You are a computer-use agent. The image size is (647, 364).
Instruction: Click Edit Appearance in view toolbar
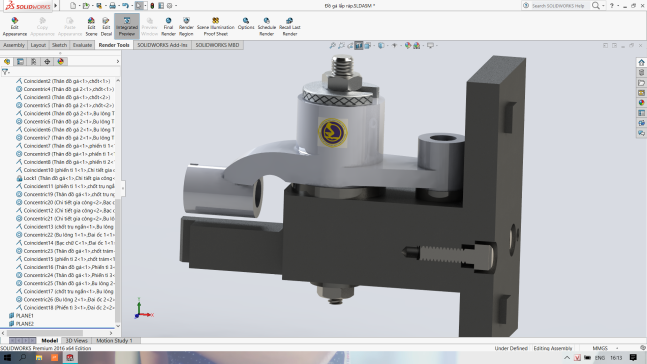pos(408,45)
